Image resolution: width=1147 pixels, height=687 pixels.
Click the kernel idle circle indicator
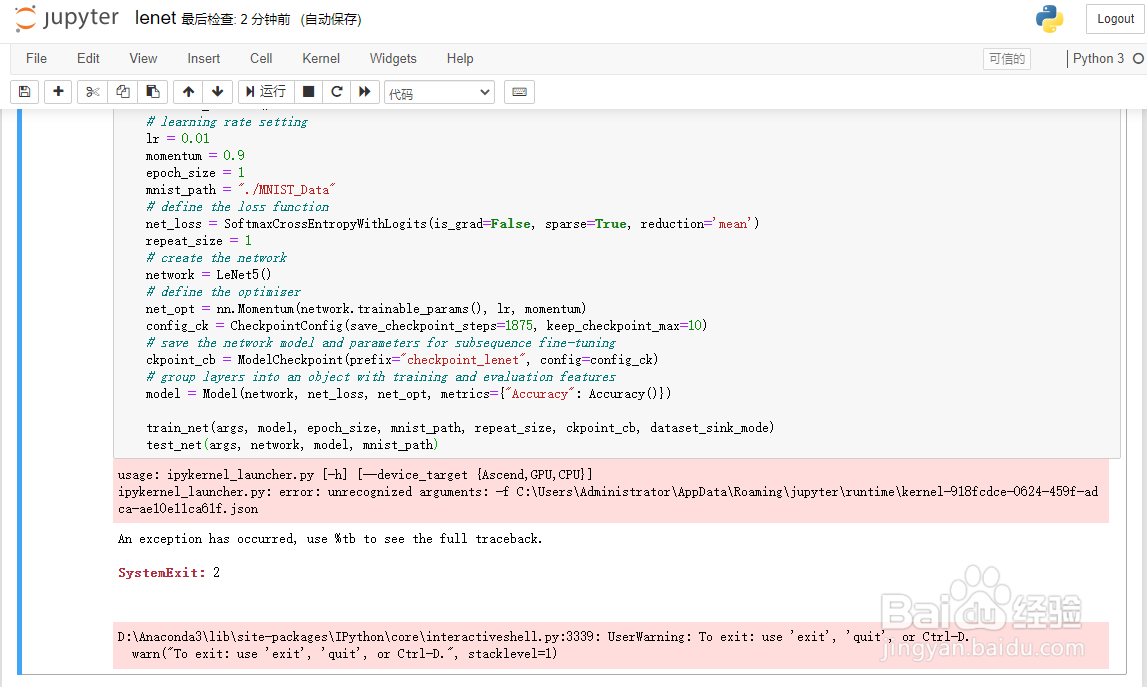pos(1138,59)
